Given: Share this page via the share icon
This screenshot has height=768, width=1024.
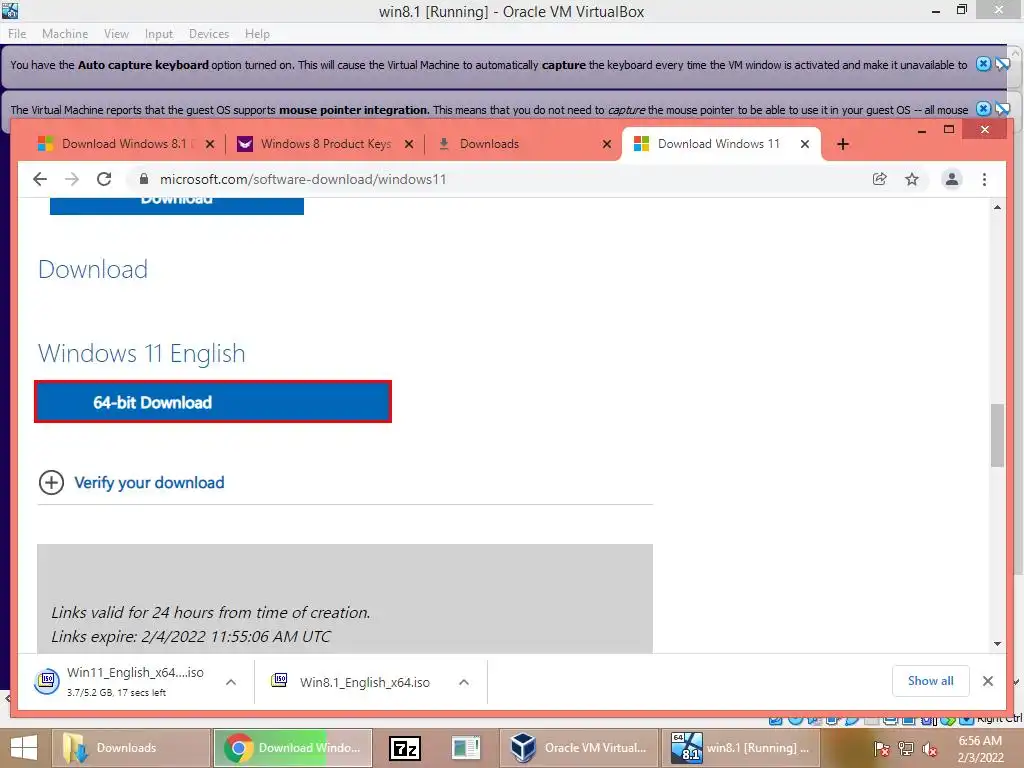Looking at the screenshot, I should [880, 179].
